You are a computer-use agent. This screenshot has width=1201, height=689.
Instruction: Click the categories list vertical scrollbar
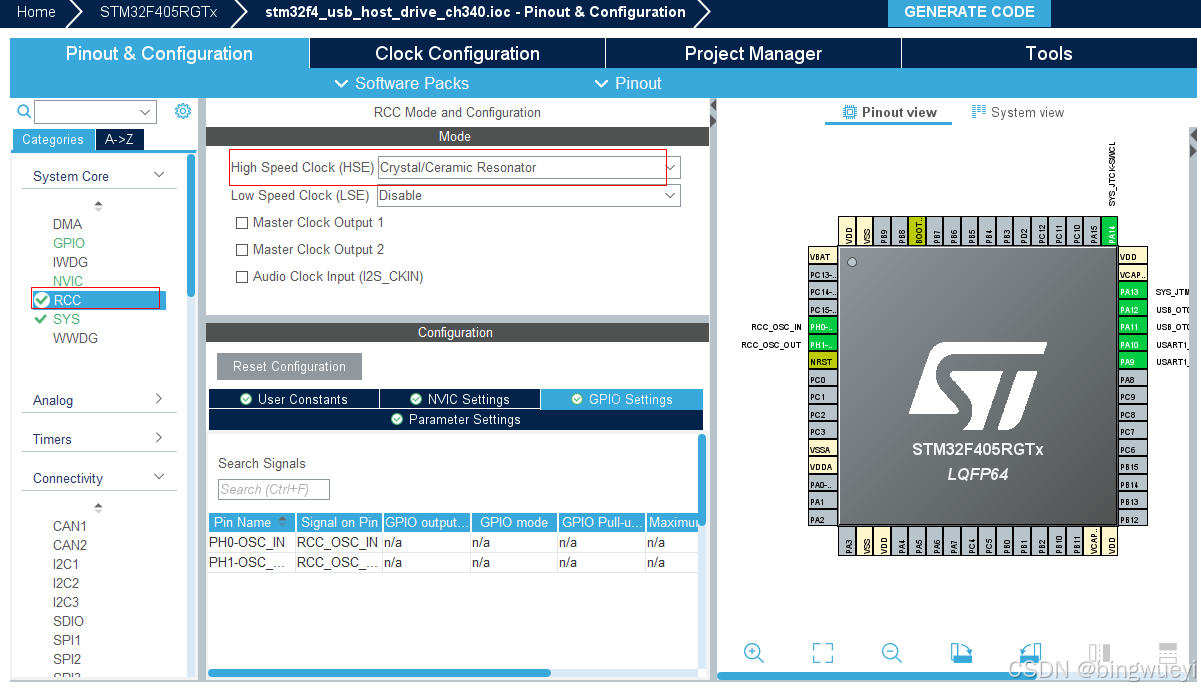(x=191, y=224)
